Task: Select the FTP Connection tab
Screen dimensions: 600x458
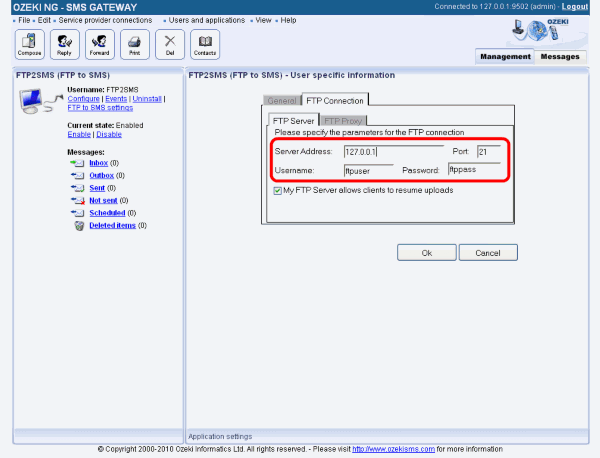Action: (x=335, y=101)
